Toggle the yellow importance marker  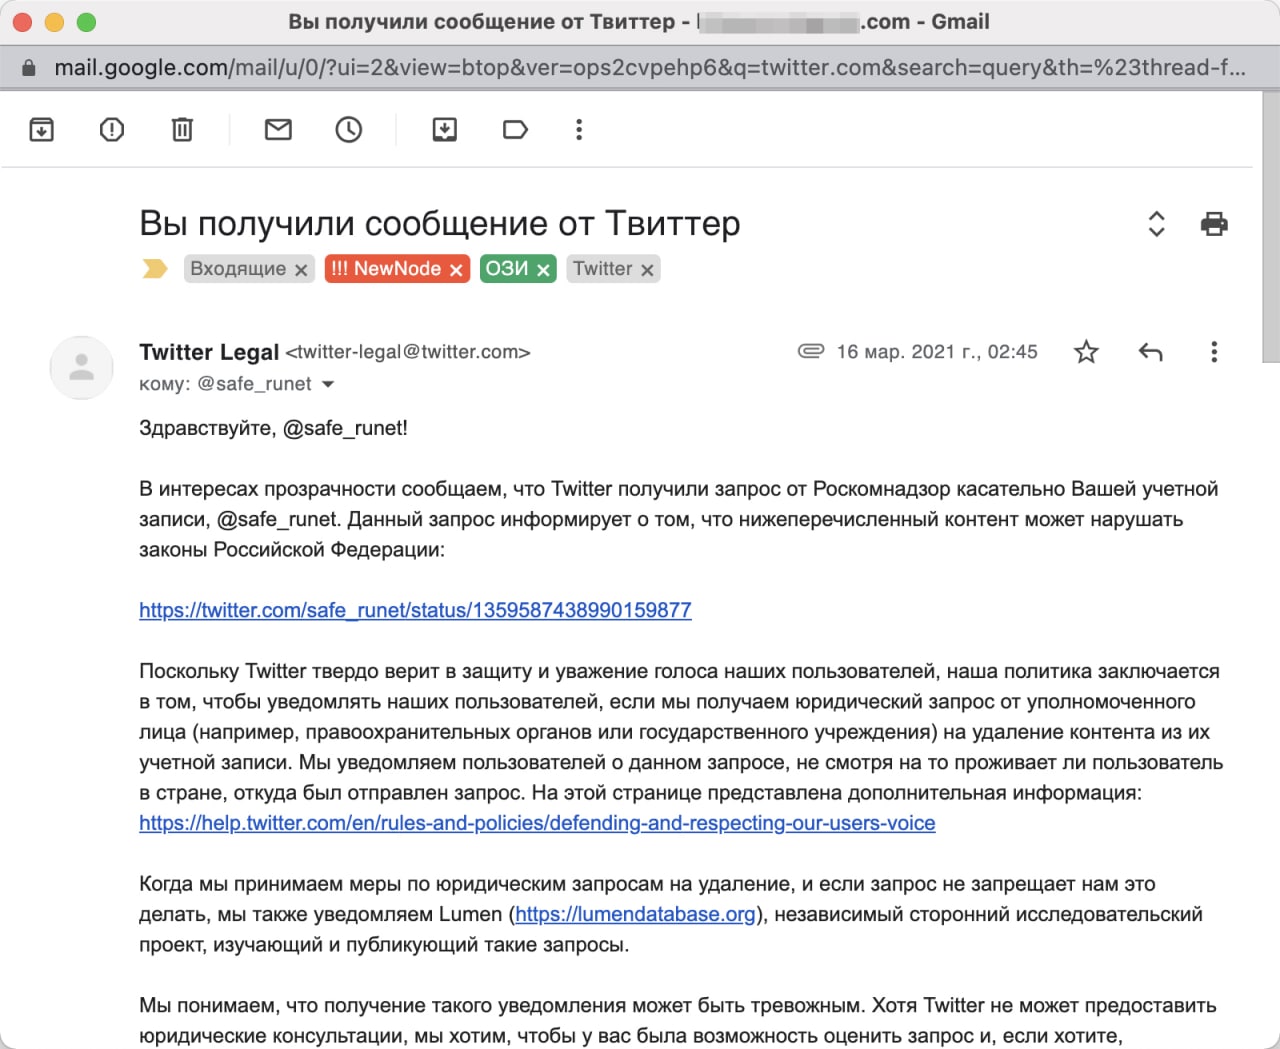[155, 268]
